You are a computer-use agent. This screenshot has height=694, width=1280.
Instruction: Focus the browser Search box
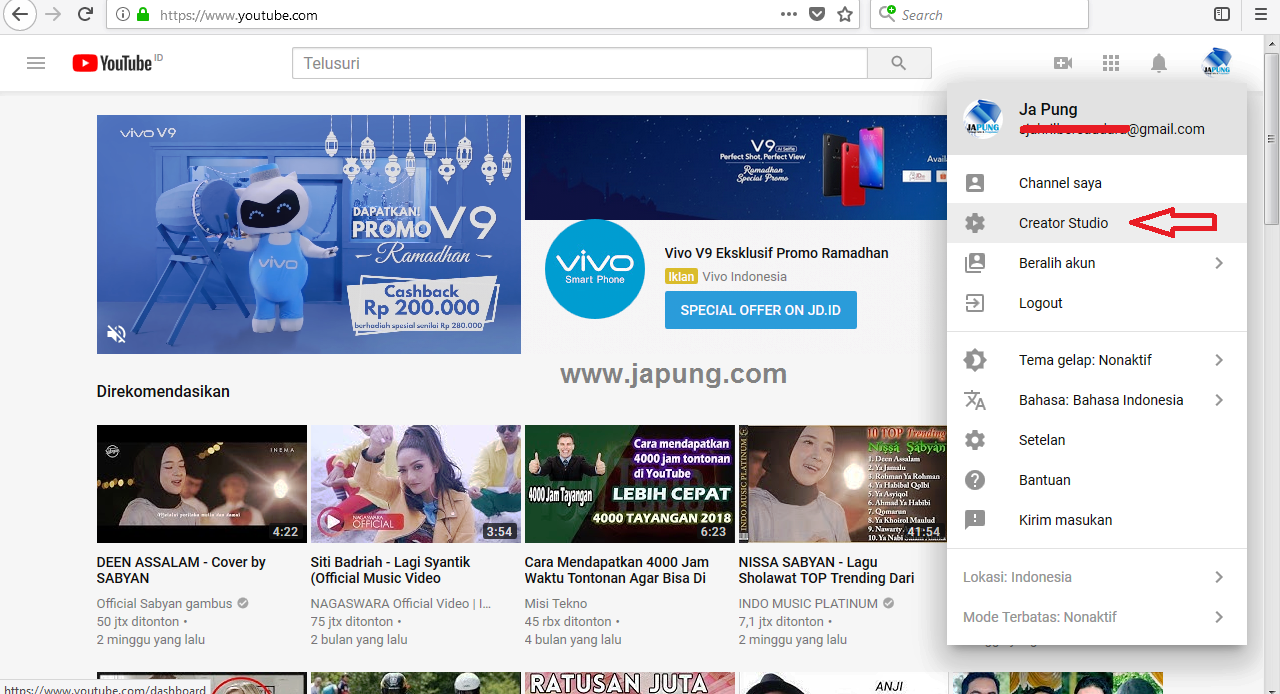980,14
